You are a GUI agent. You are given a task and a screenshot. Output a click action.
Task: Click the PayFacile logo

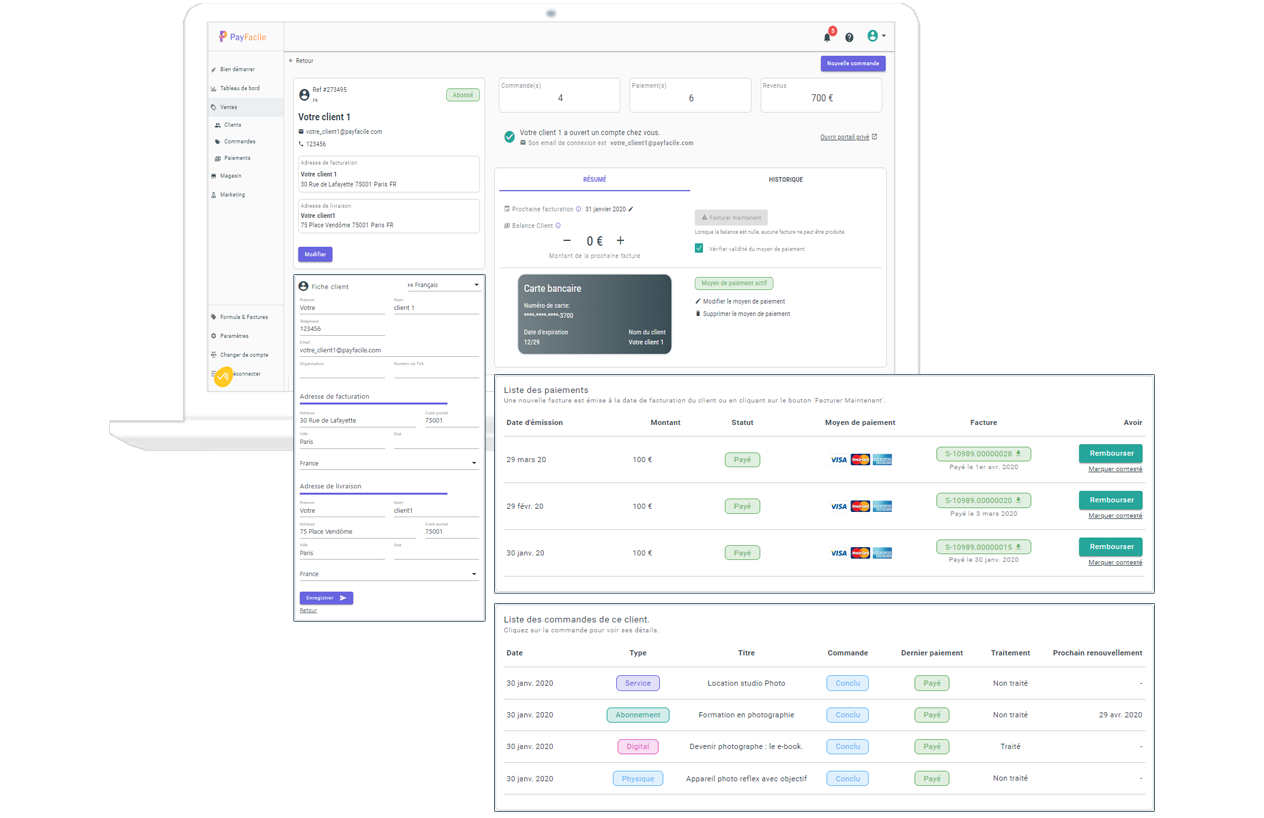(242, 37)
